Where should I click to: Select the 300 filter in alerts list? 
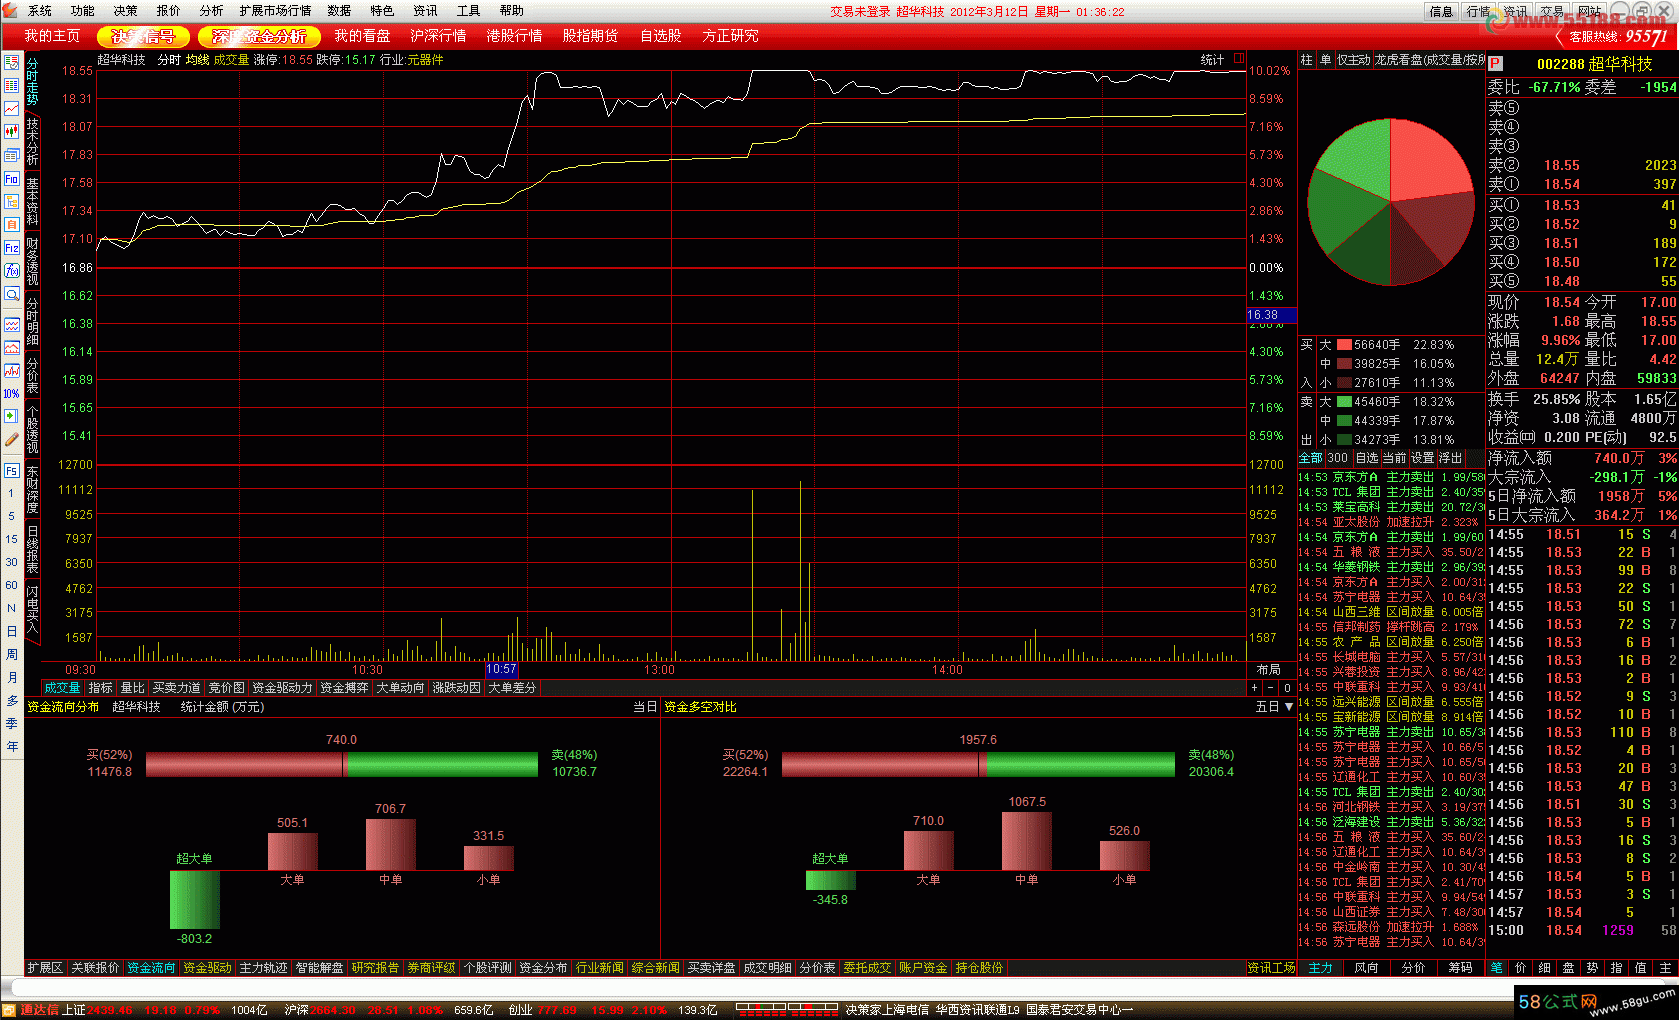click(x=1338, y=458)
